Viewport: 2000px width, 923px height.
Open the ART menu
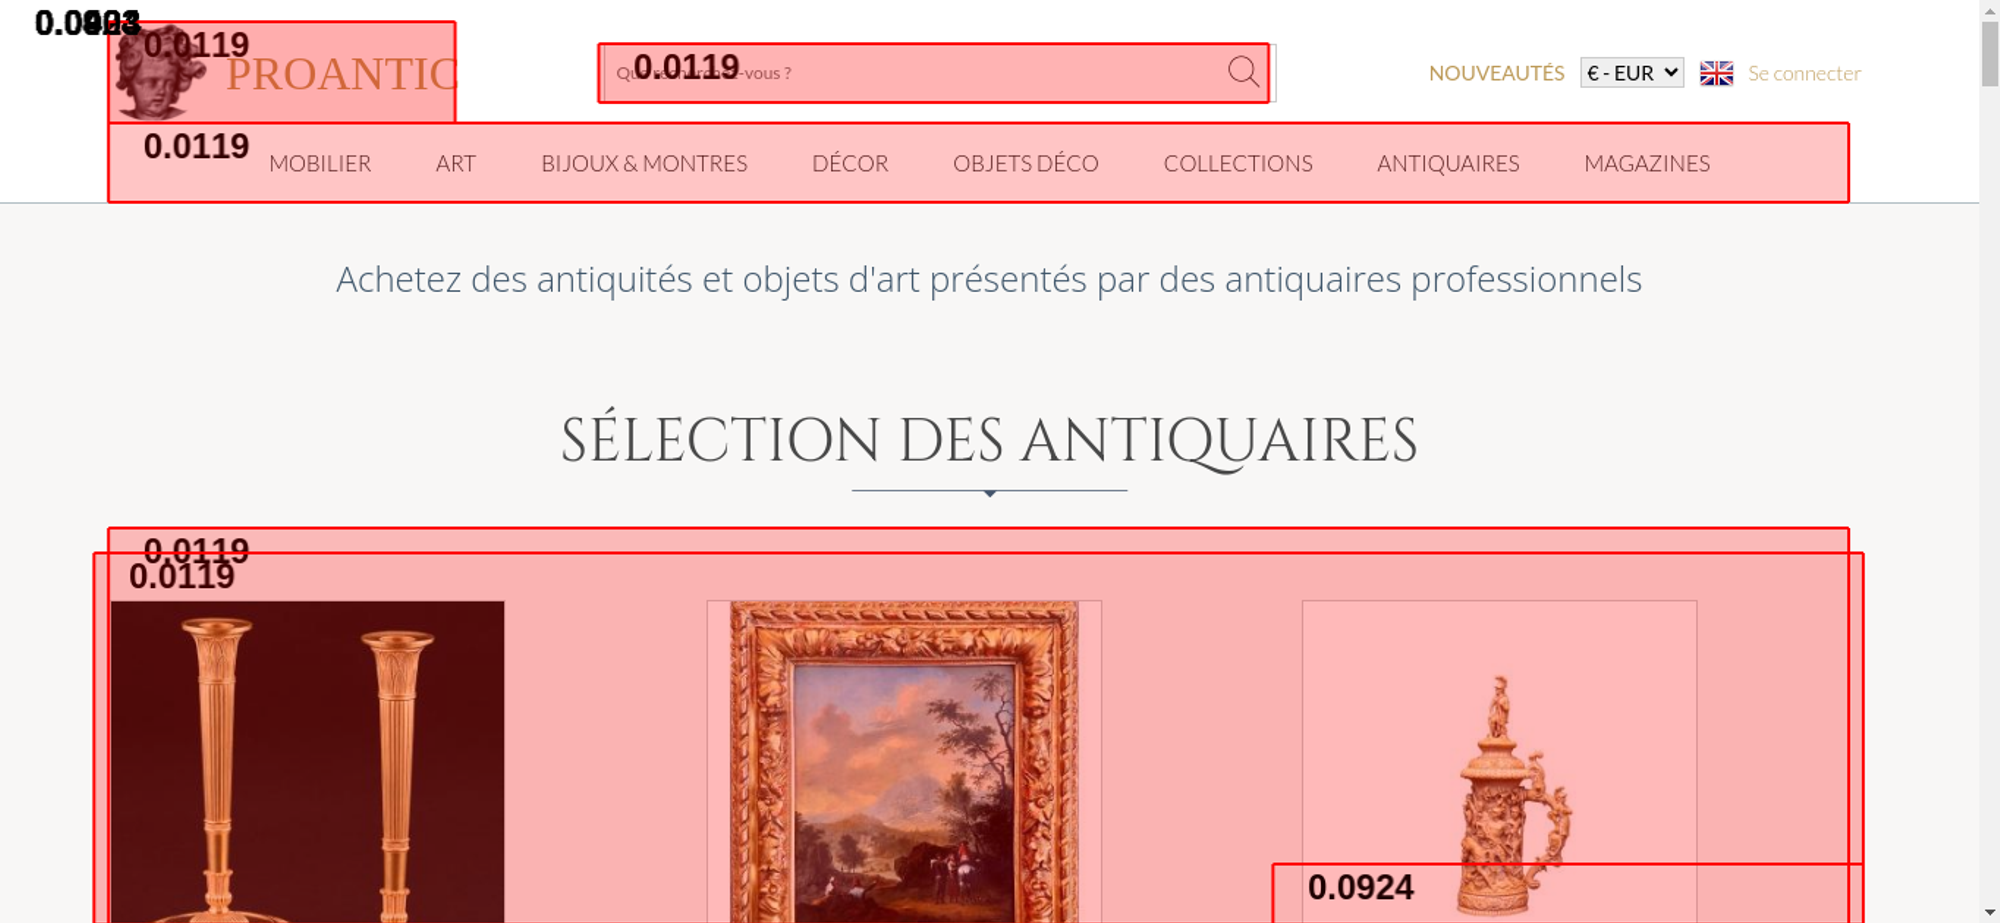pos(456,163)
